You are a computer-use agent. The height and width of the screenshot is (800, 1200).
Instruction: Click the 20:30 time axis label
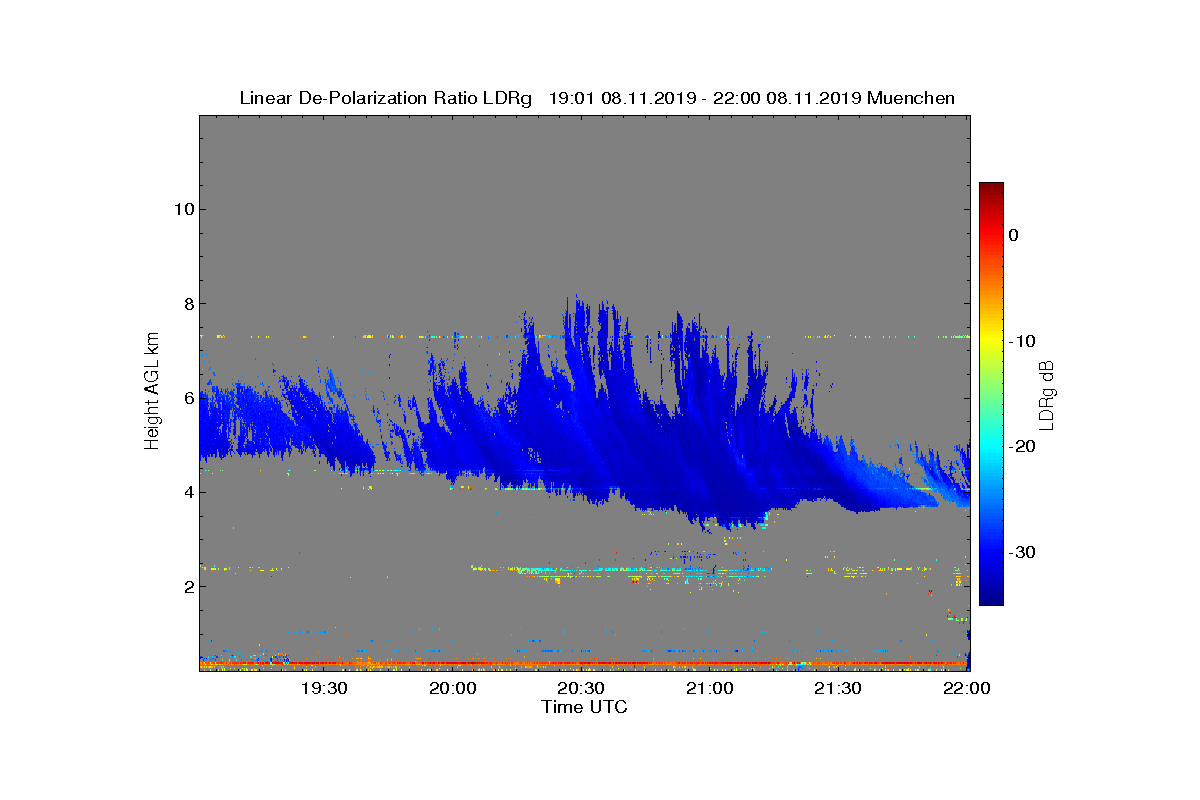coord(581,688)
